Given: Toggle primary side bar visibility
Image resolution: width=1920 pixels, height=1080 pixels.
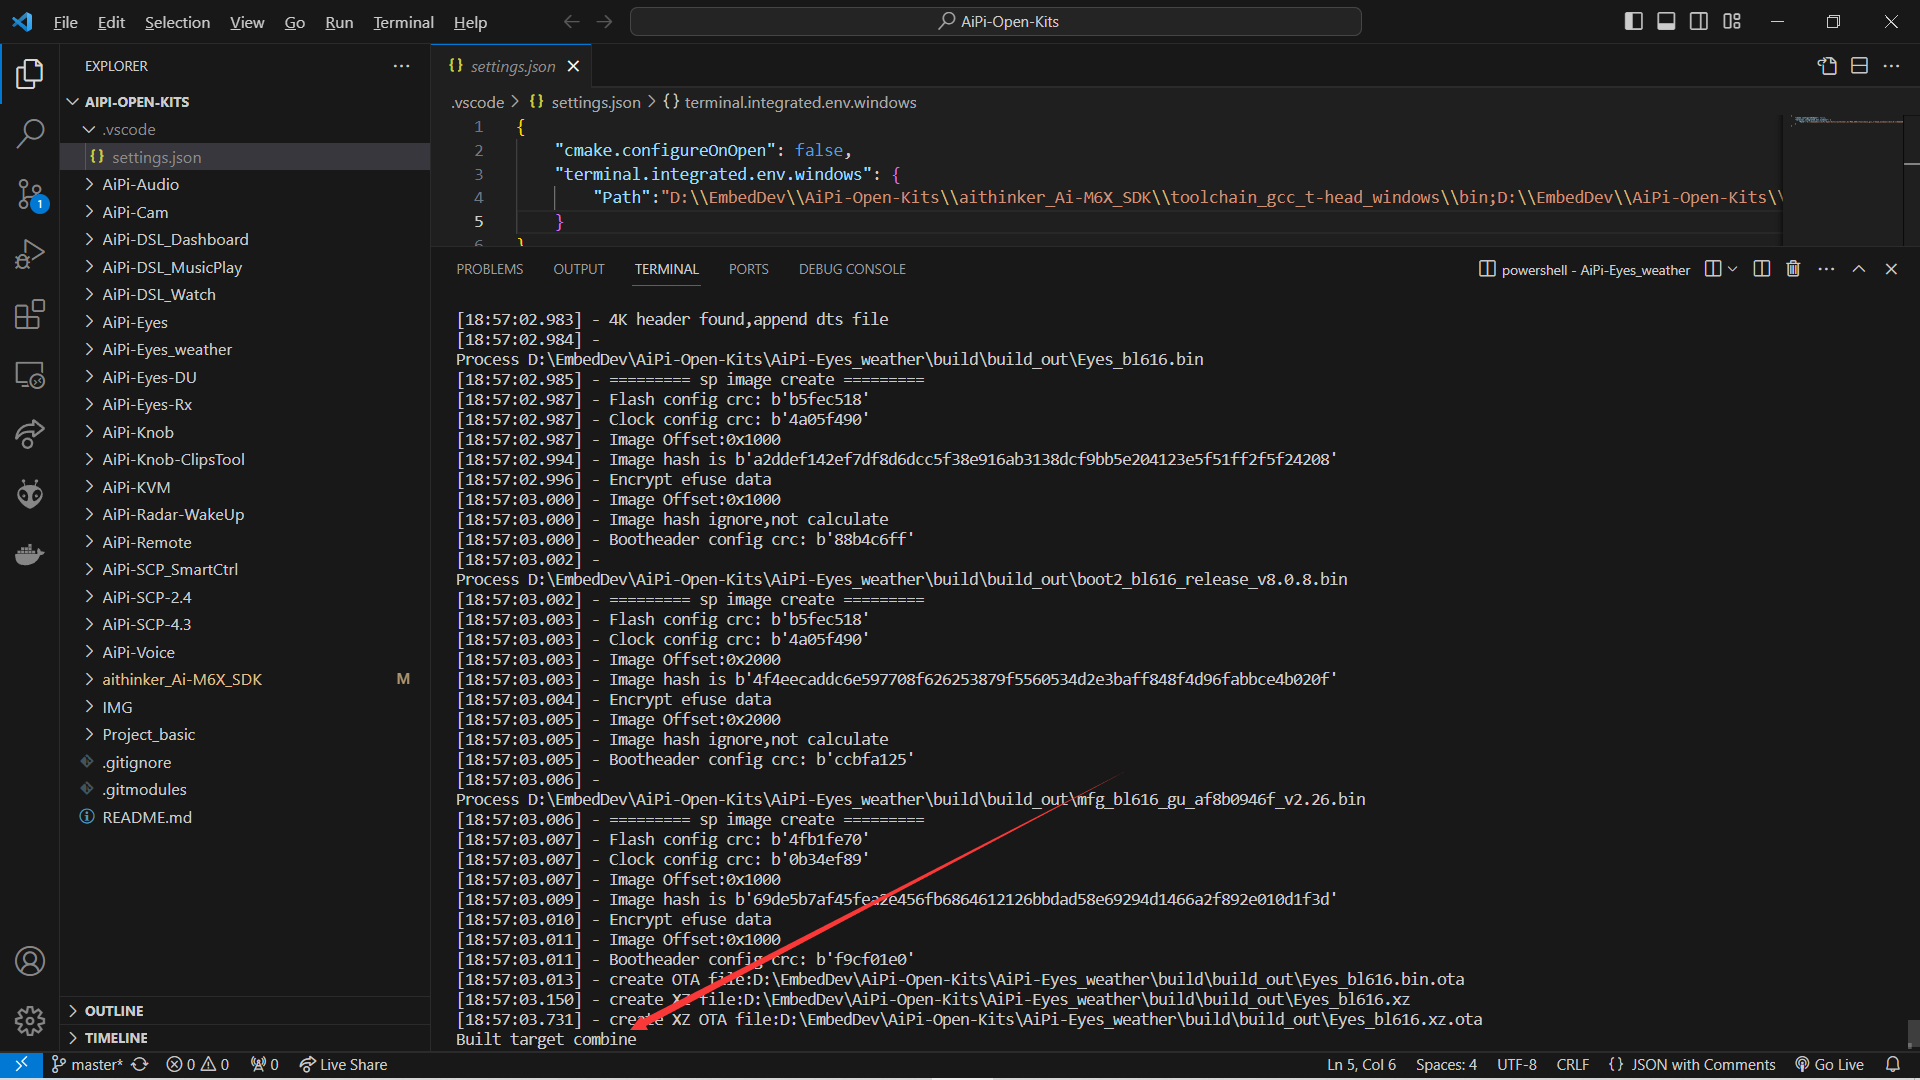Looking at the screenshot, I should (1634, 21).
